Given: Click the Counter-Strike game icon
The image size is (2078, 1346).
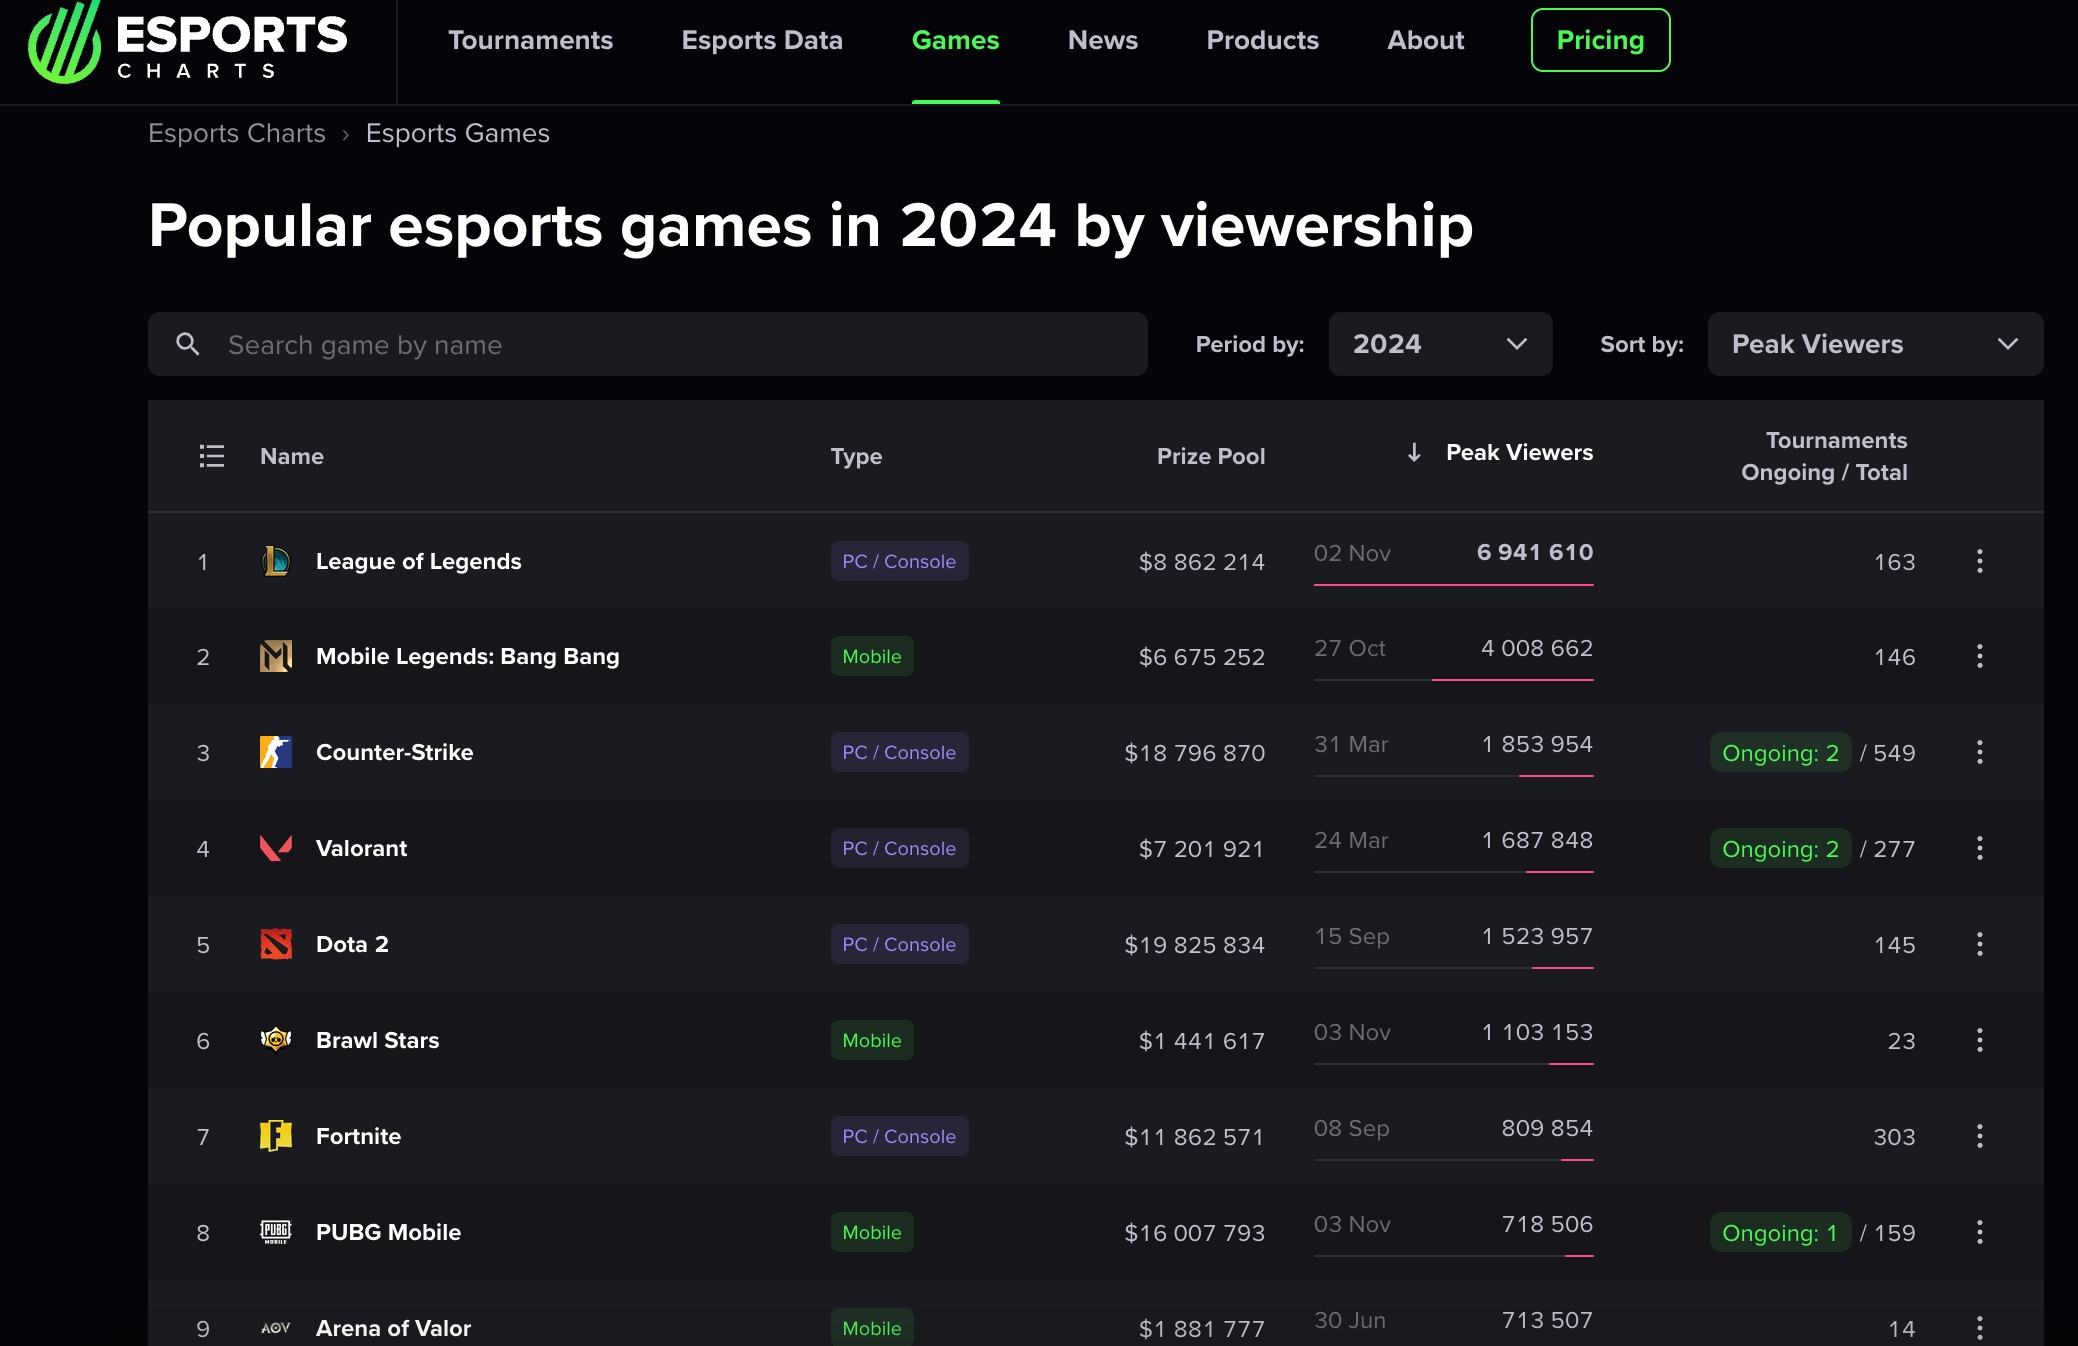Looking at the screenshot, I should 276,752.
